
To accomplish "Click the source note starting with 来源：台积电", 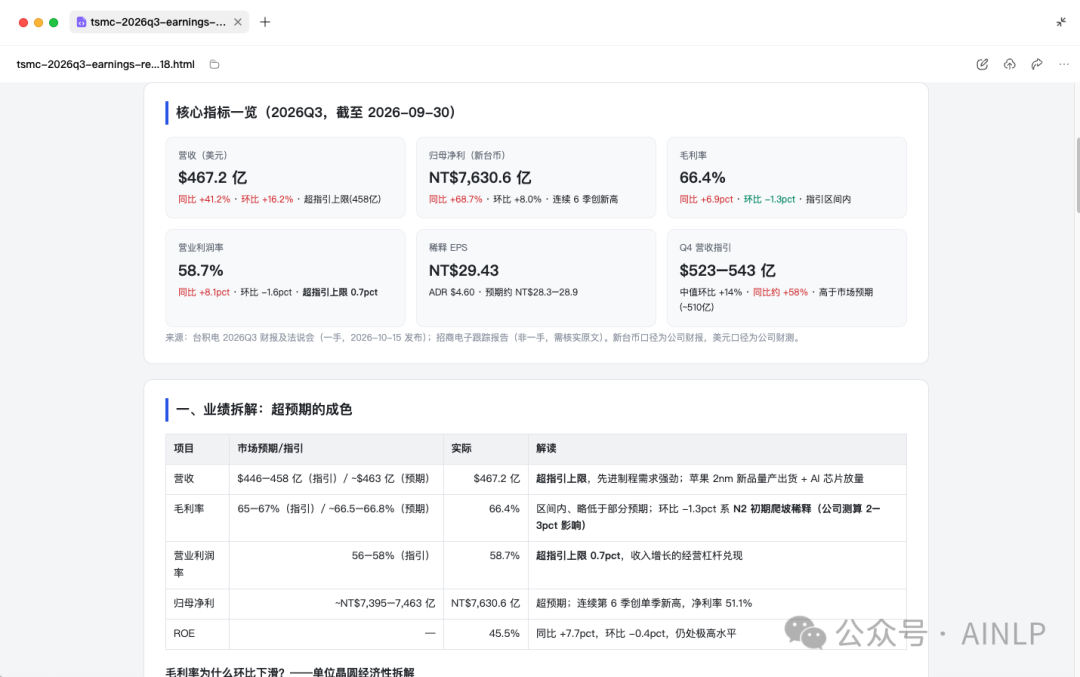I will point(484,337).
